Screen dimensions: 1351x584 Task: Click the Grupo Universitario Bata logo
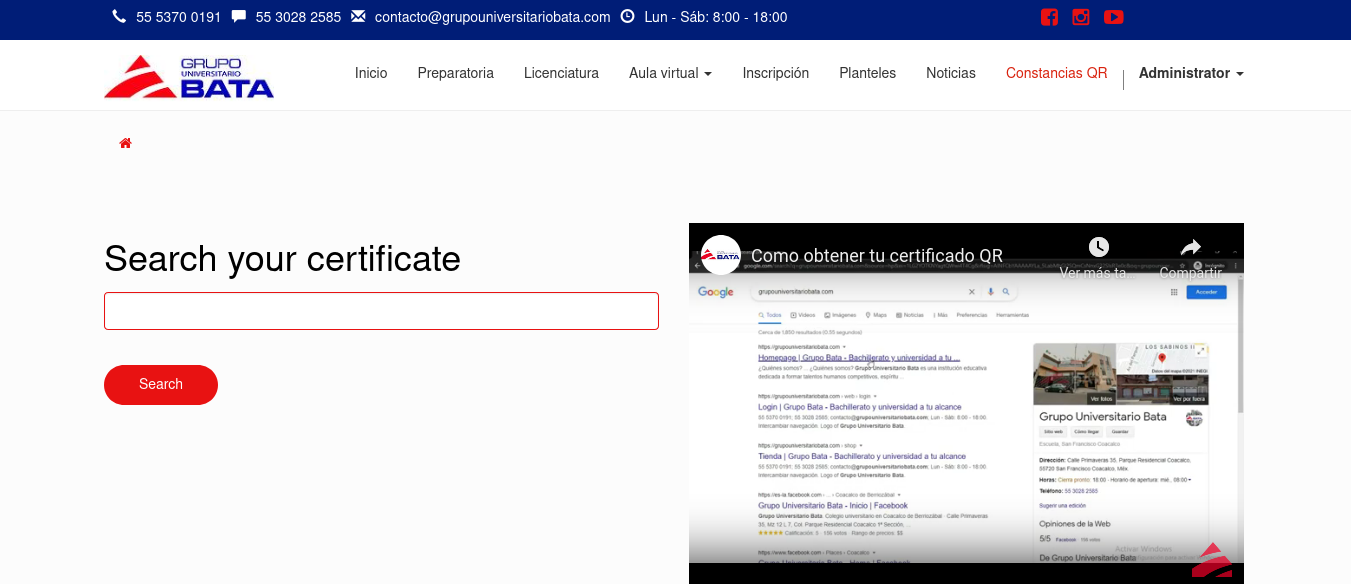[189, 77]
